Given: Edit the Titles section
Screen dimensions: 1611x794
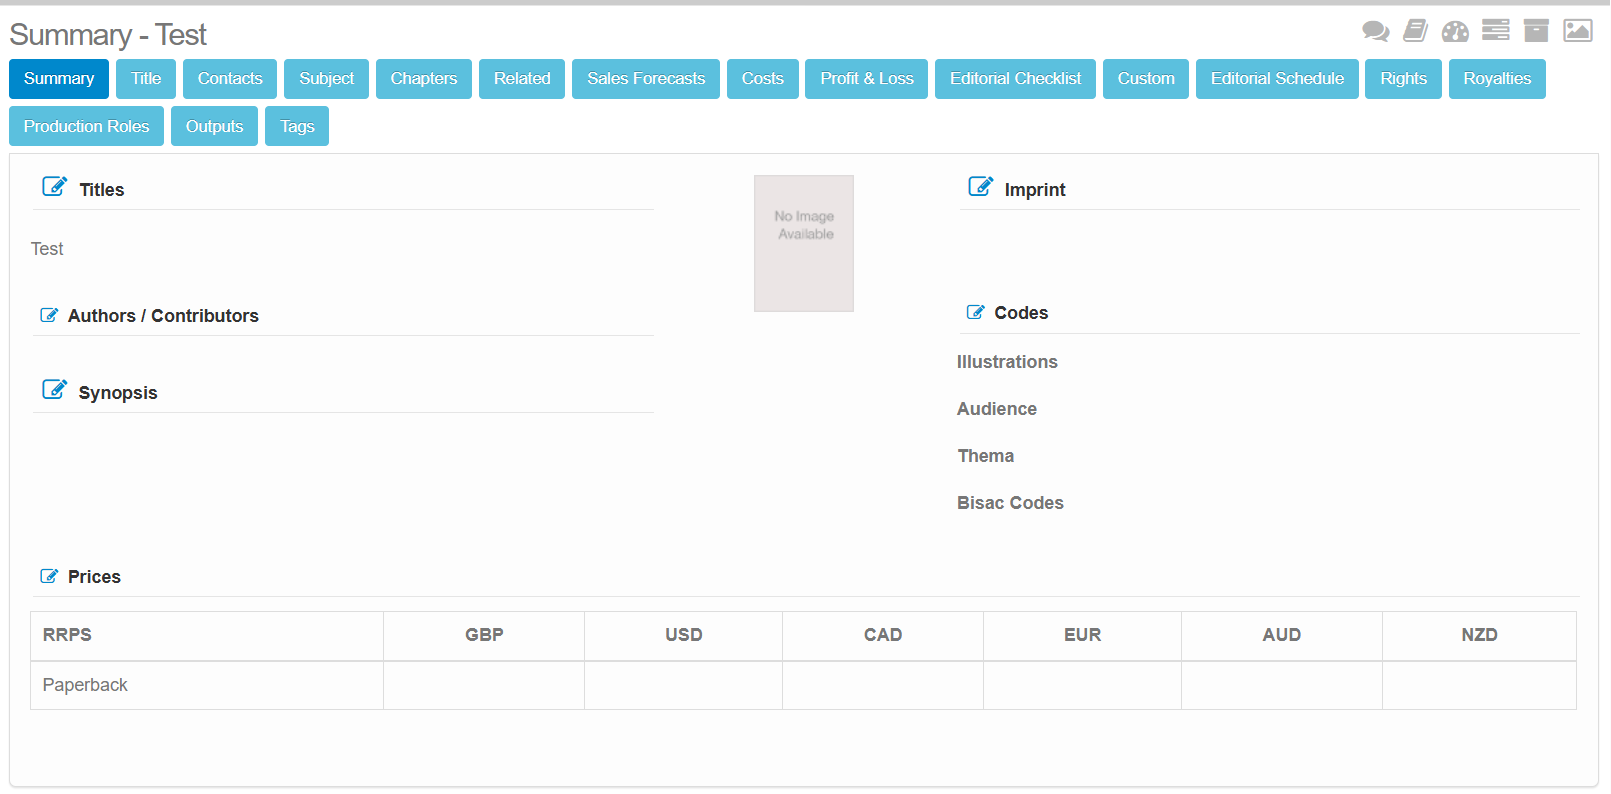Looking at the screenshot, I should [x=54, y=187].
